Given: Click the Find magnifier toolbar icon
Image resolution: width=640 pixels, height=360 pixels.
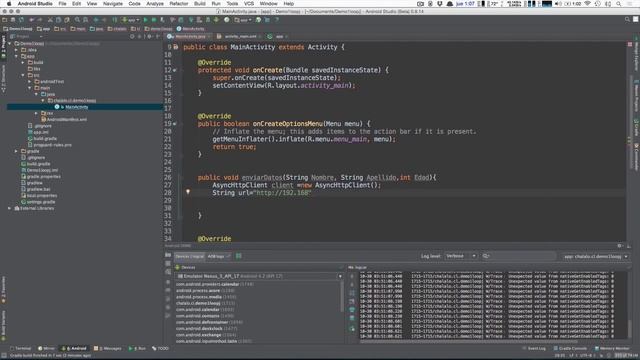Looking at the screenshot, I should tap(77, 20).
